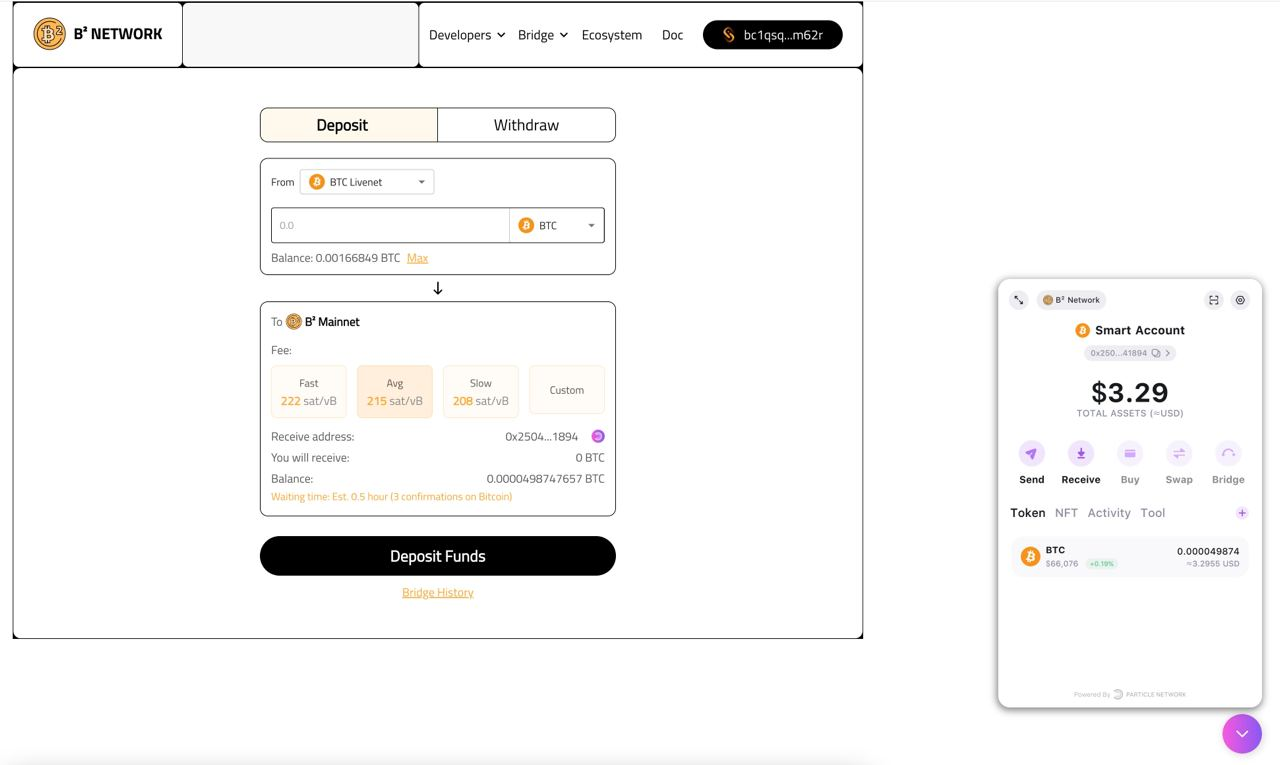Open the scan icon in wallet header
Screen dimensions: 1280x765
1214,300
